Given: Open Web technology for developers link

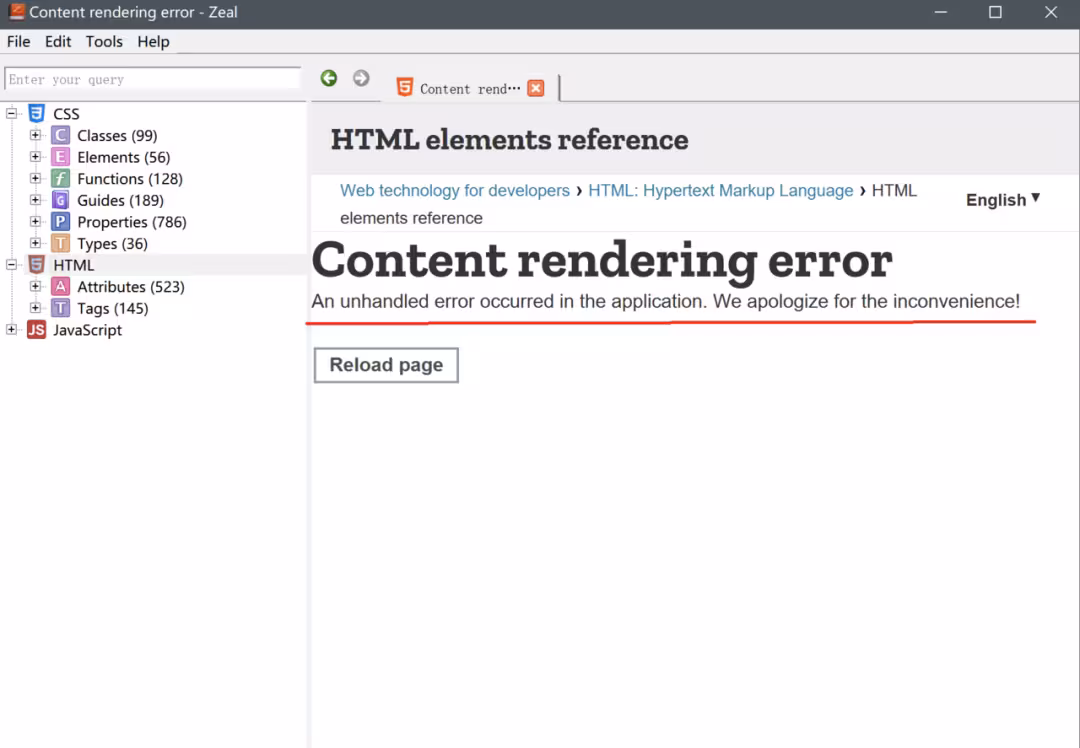Looking at the screenshot, I should coord(455,190).
